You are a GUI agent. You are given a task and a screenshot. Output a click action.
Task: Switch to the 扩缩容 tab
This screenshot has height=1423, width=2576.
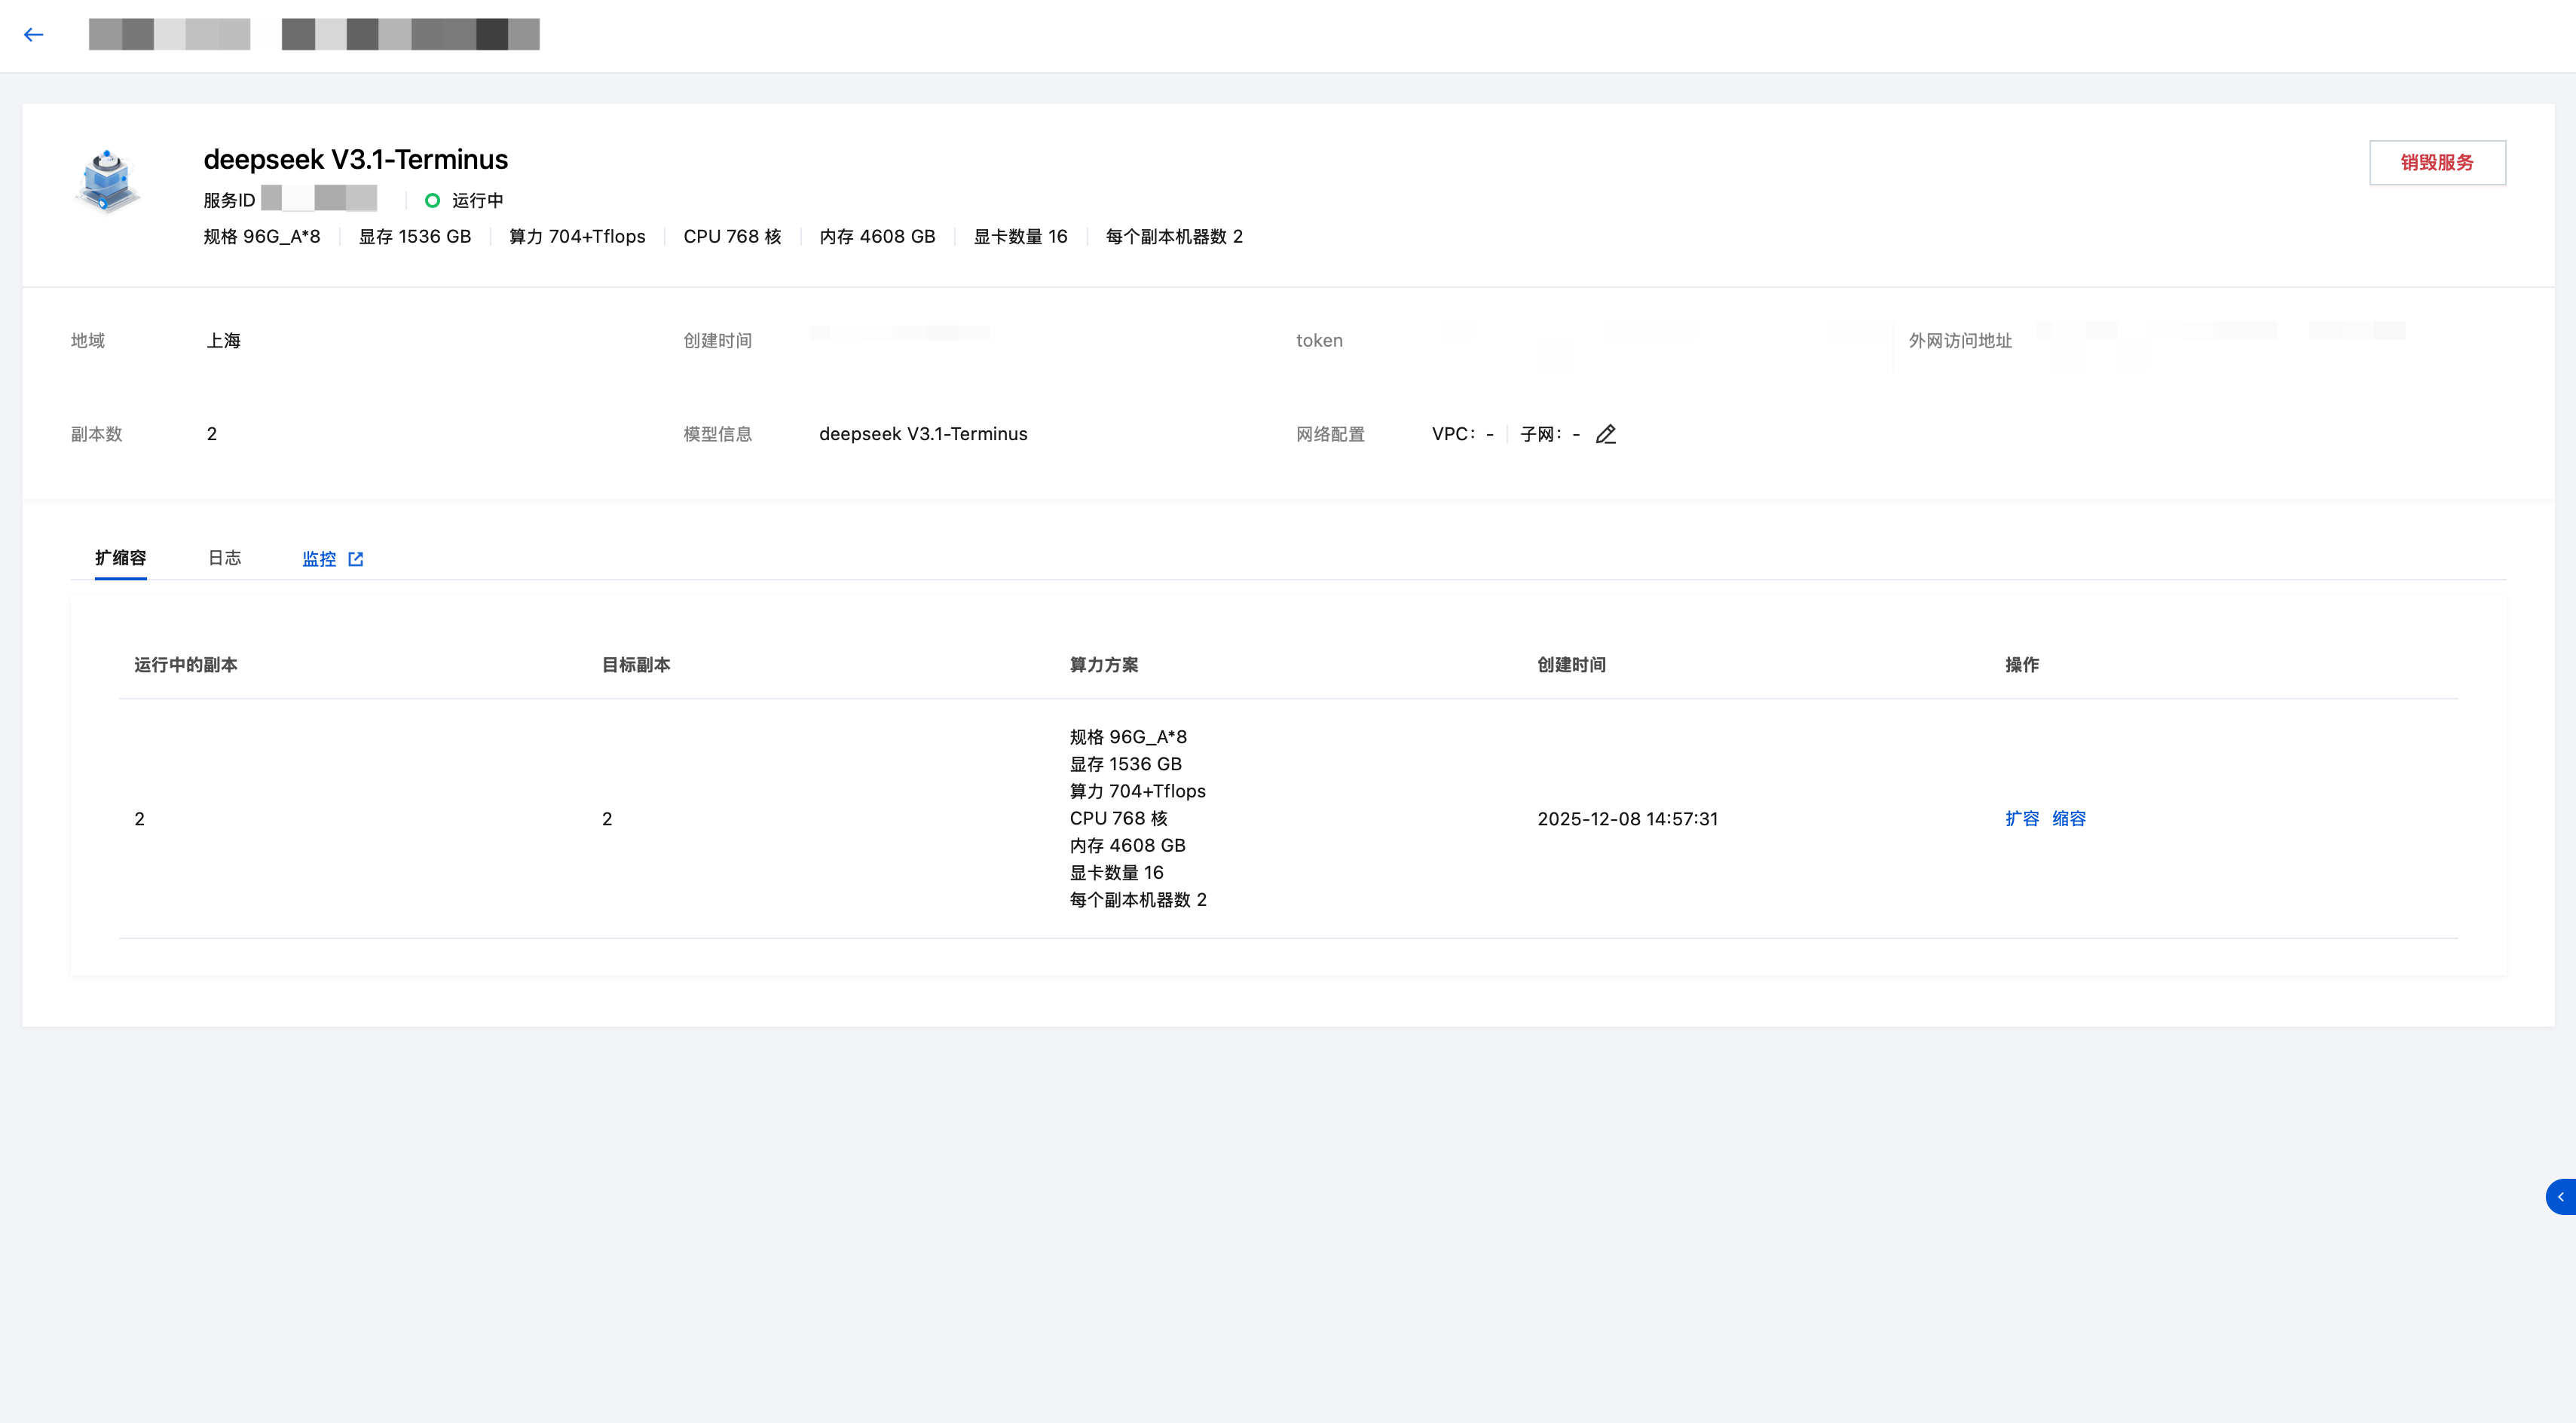[x=120, y=558]
